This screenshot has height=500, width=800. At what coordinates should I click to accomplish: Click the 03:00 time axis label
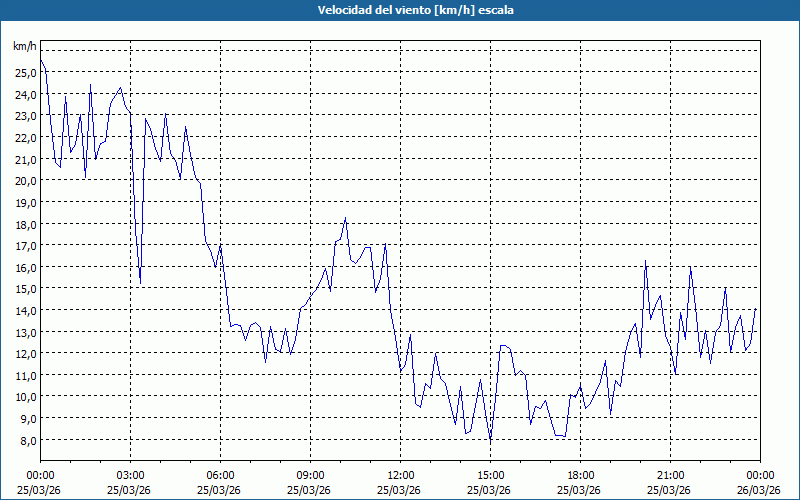coord(130,475)
